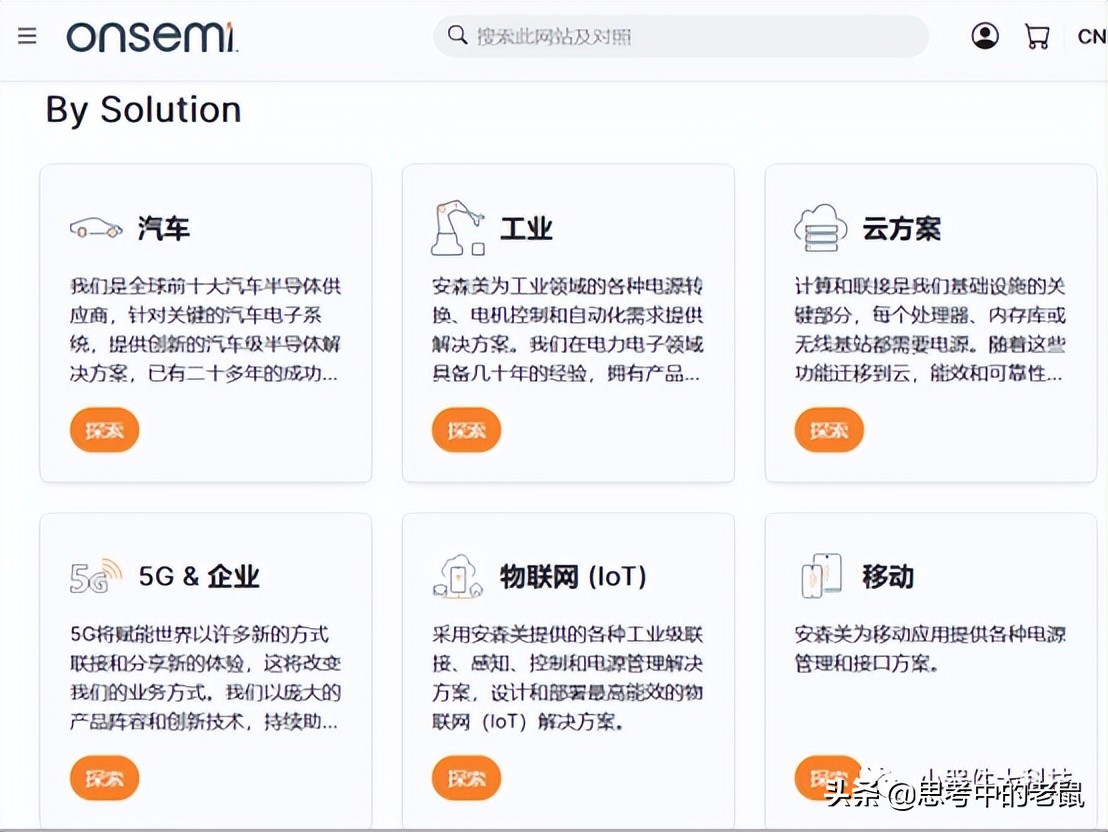Screen dimensions: 1108x832
Task: Open the user account profile icon
Action: pyautogui.click(x=985, y=34)
